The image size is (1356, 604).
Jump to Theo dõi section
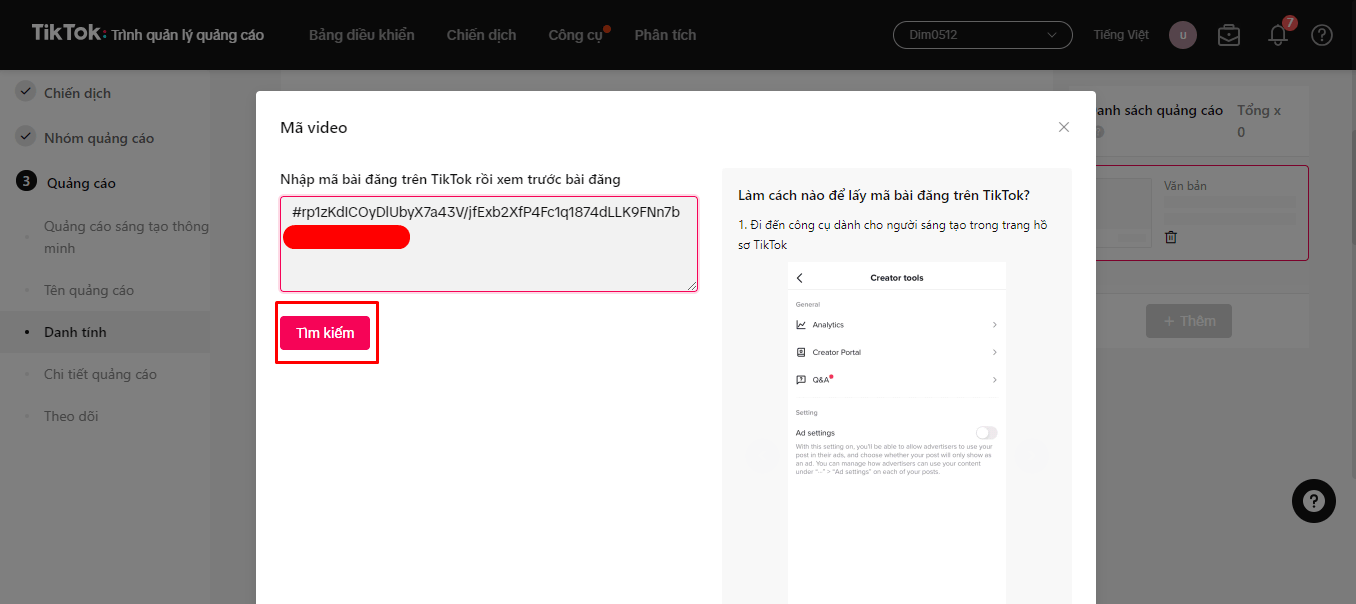pos(71,416)
